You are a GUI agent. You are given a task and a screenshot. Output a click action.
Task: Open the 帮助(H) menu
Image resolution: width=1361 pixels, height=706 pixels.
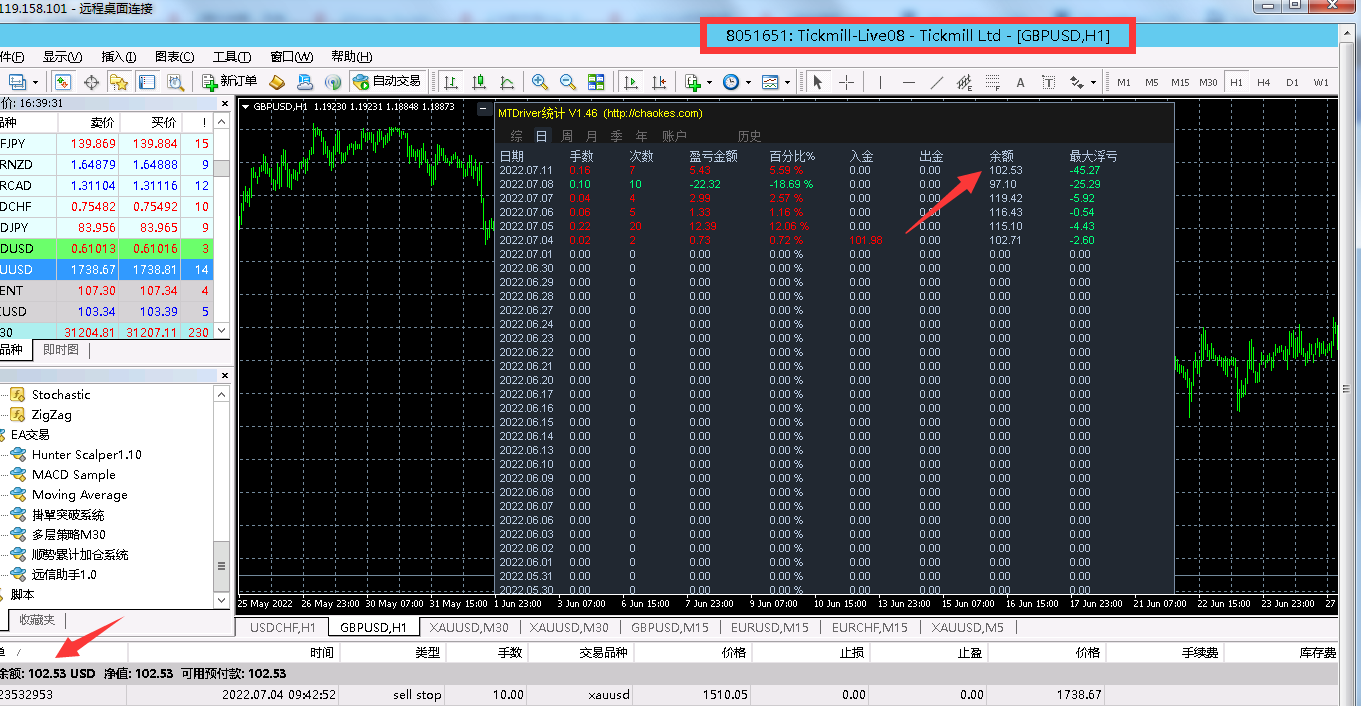351,56
